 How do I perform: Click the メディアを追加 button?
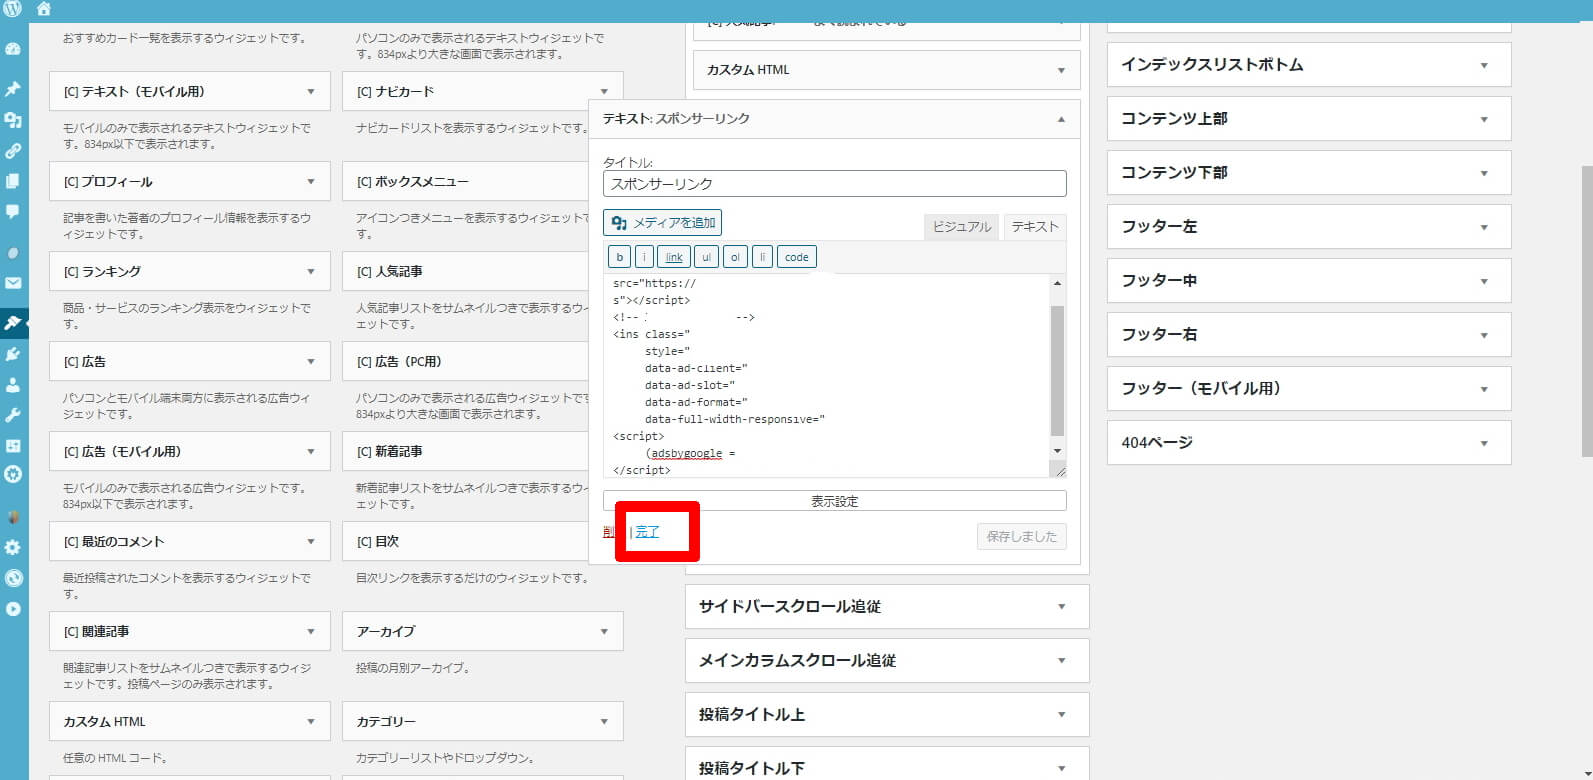662,222
